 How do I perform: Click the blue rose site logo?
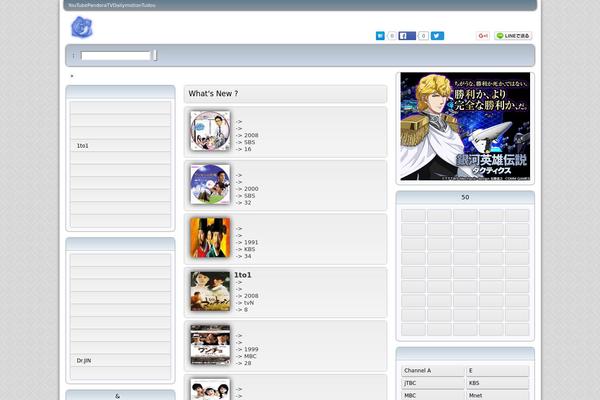click(x=82, y=27)
